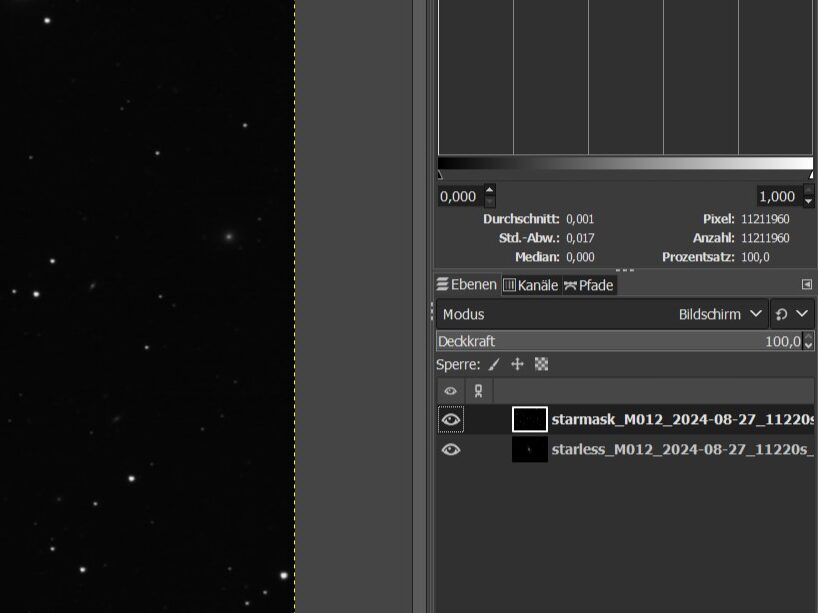Click the Durchschnitt value 0,001
This screenshot has width=818, height=613.
point(580,219)
